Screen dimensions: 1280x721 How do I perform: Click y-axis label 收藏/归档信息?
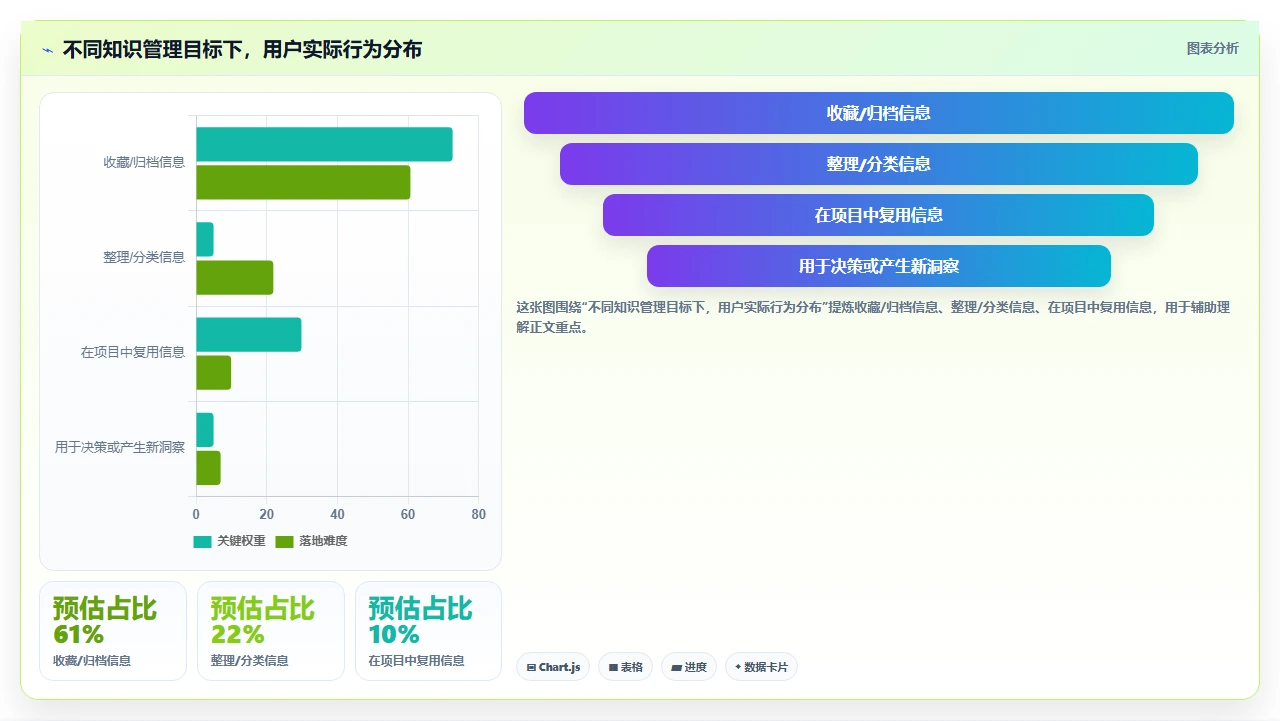[x=144, y=162]
